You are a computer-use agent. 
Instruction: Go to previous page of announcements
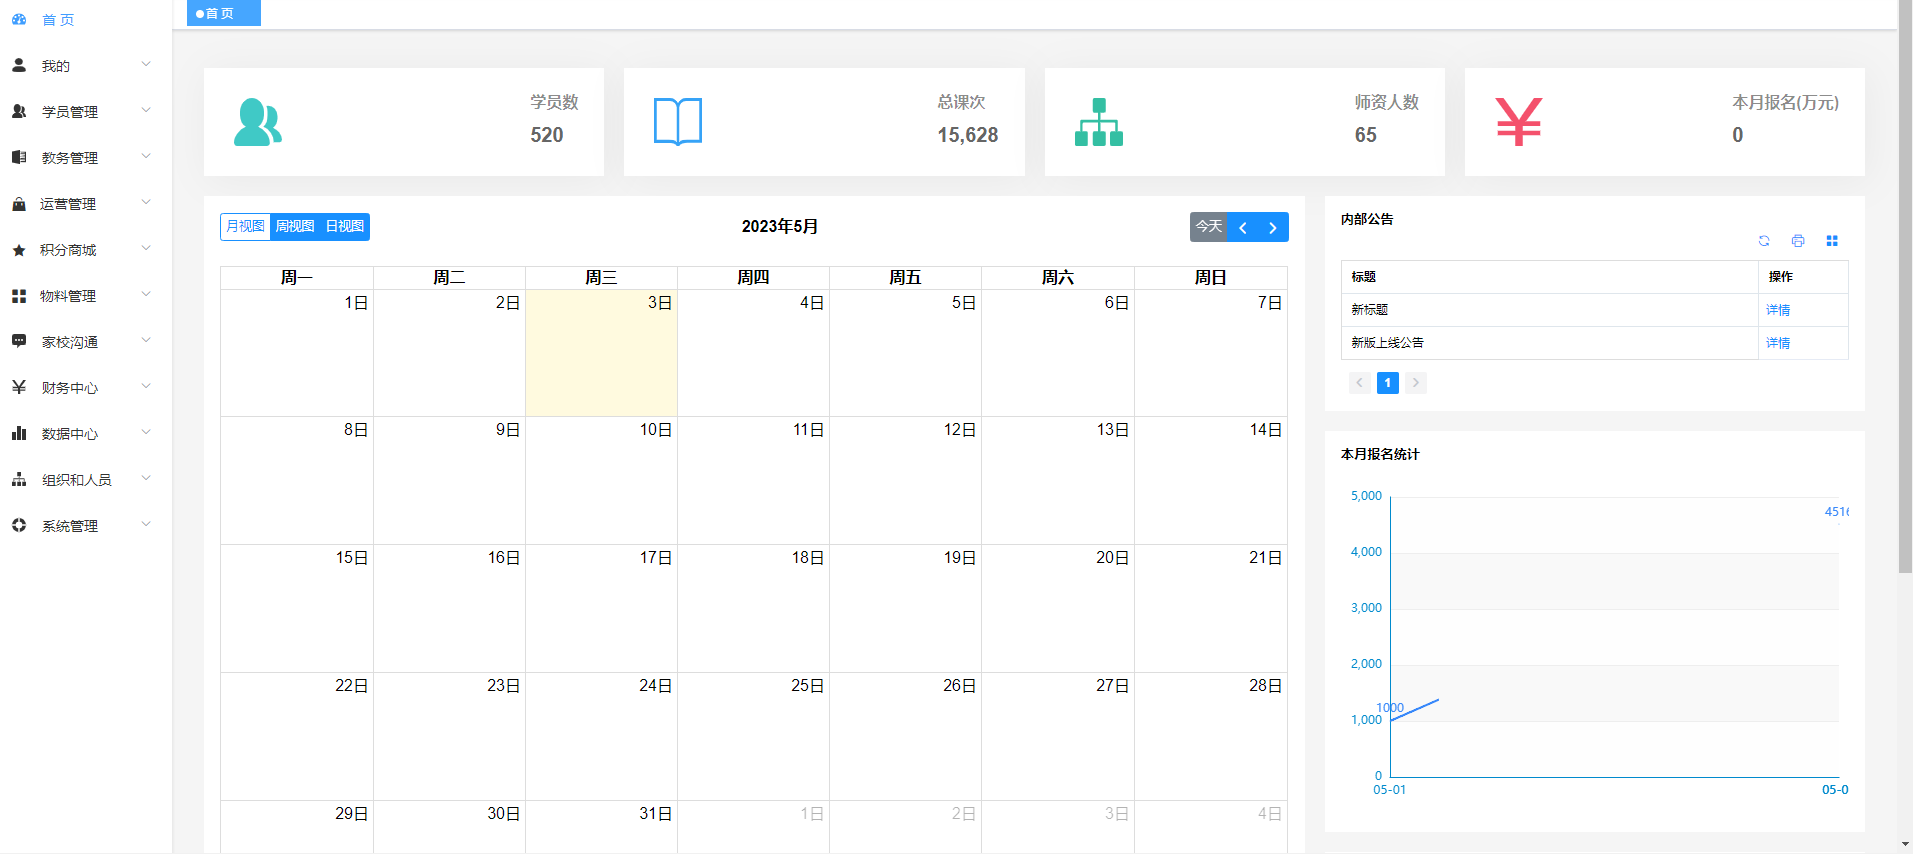point(1360,383)
